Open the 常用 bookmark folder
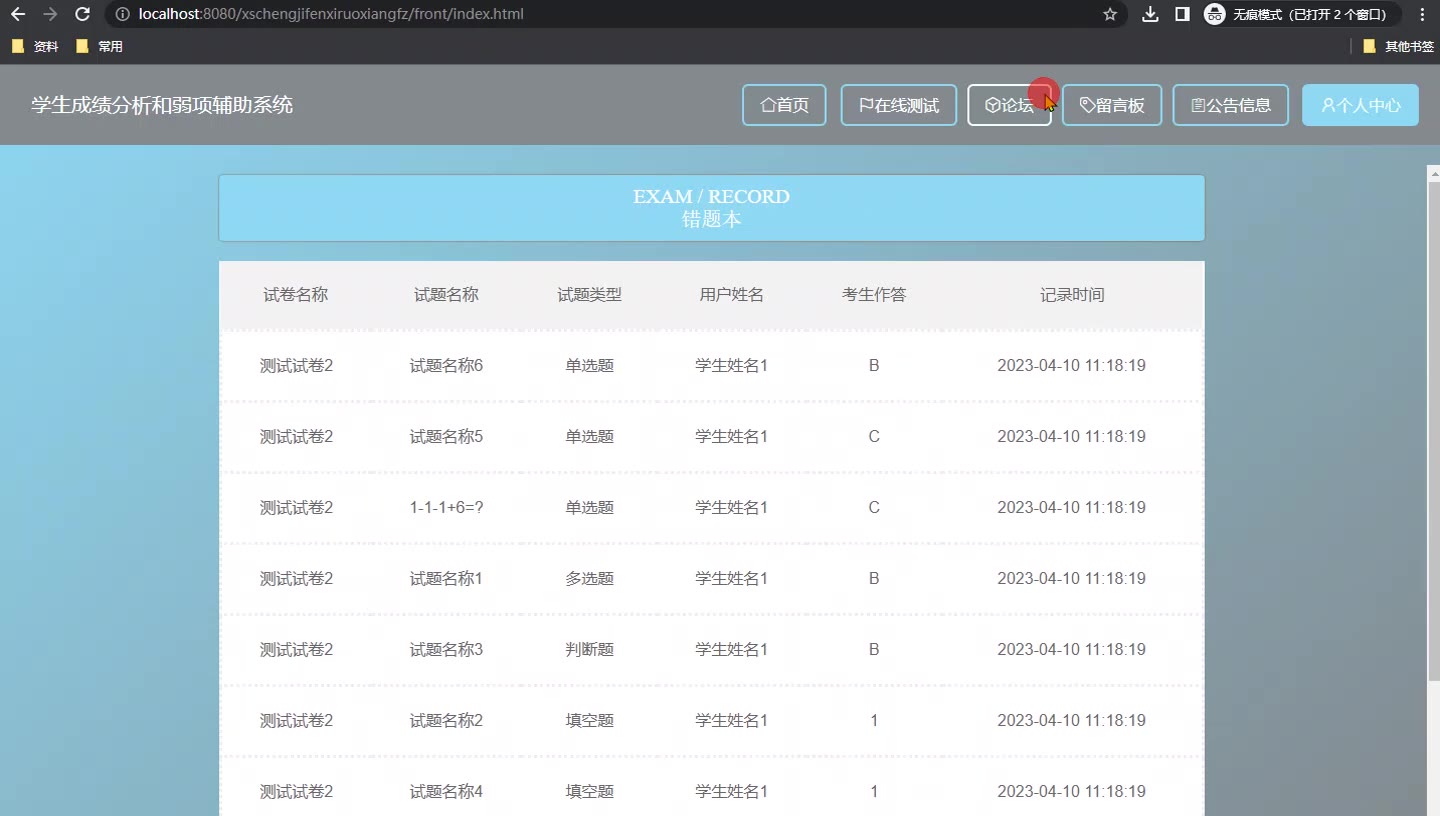1440x816 pixels. click(99, 46)
